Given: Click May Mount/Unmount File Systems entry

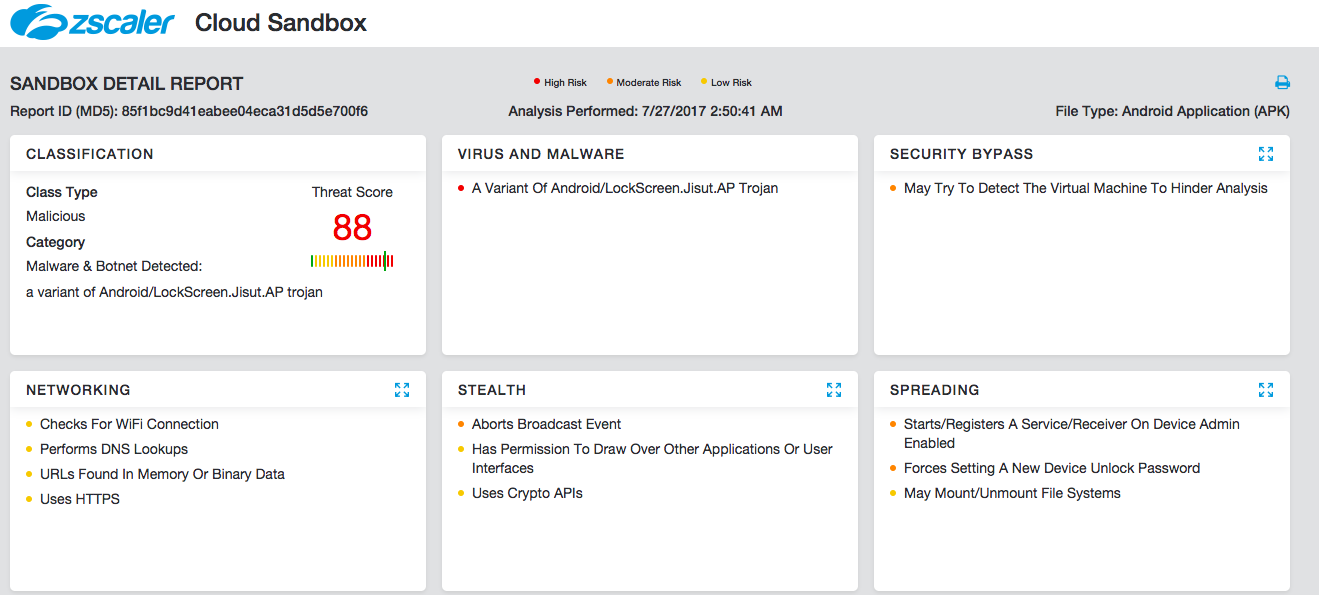Looking at the screenshot, I should coord(1012,493).
